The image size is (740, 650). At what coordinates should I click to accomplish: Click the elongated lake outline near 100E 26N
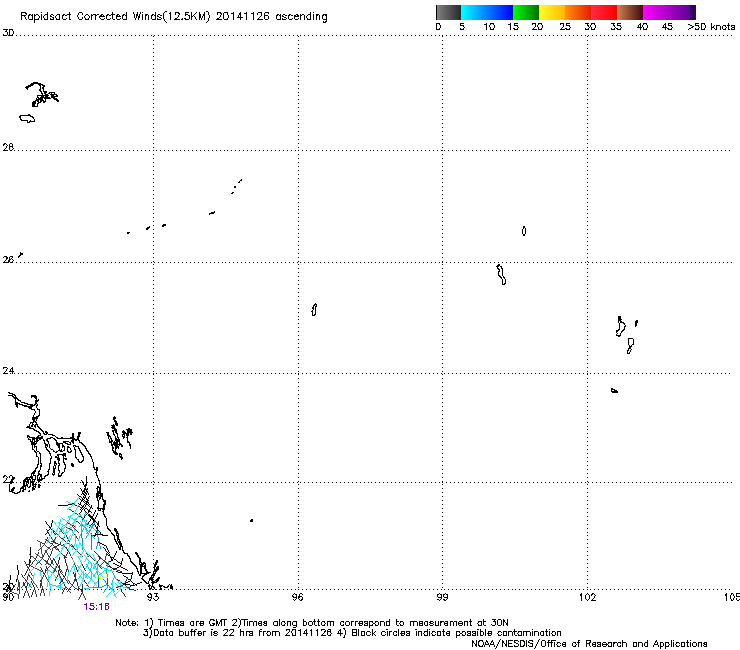(501, 274)
